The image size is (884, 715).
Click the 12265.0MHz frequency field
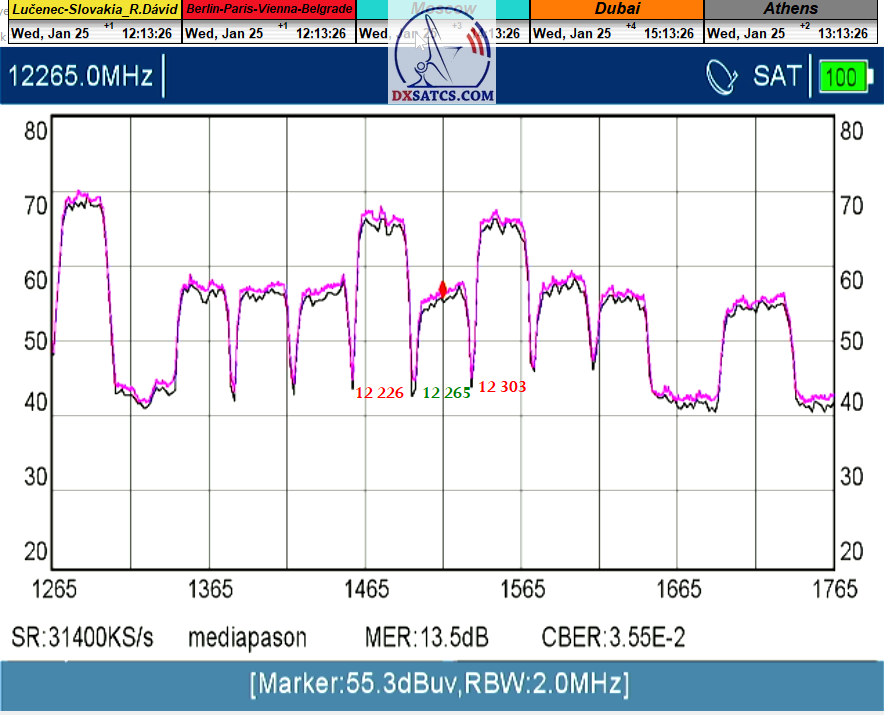[x=82, y=76]
